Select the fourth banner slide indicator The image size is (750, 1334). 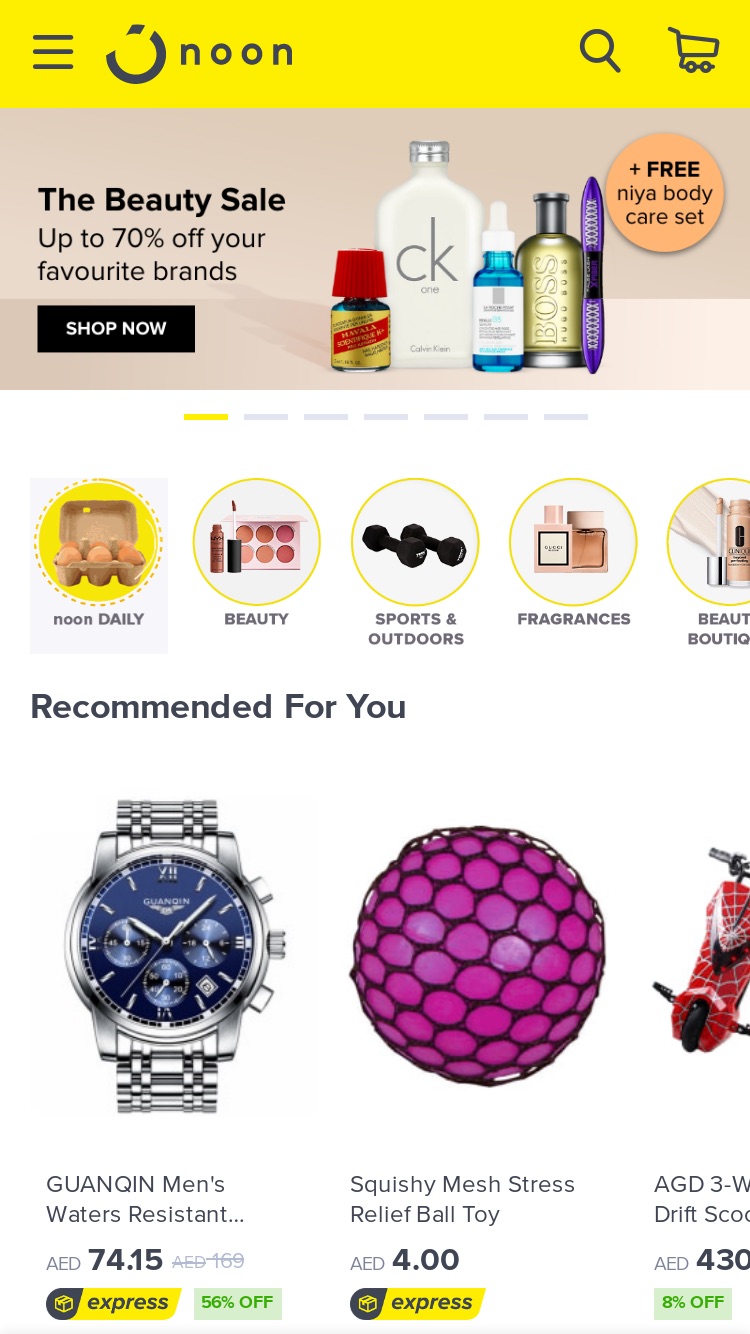click(x=386, y=417)
